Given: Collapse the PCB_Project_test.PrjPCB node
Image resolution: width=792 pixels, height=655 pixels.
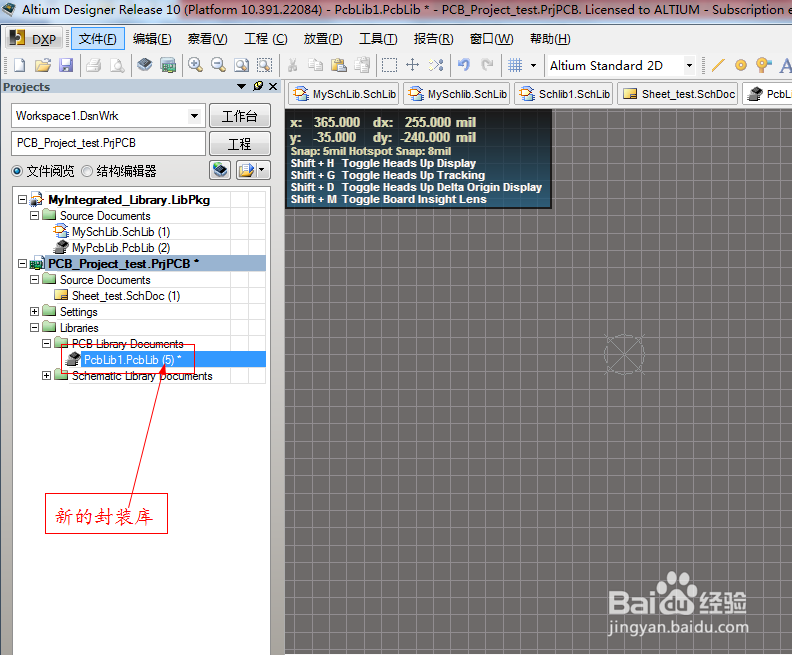Looking at the screenshot, I should [x=22, y=264].
